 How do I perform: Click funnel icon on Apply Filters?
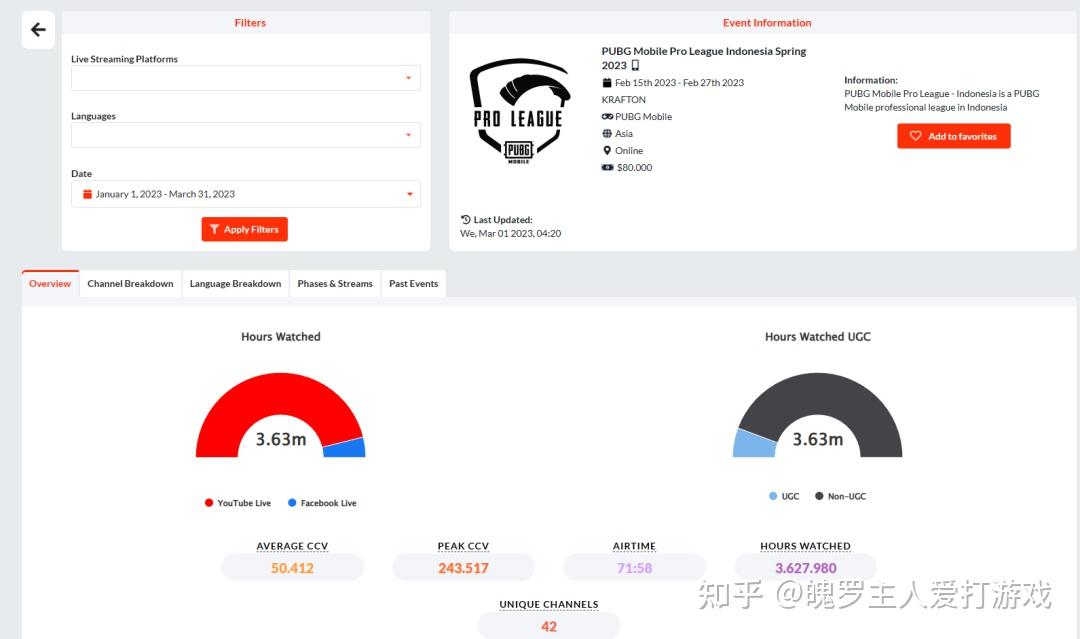click(214, 229)
